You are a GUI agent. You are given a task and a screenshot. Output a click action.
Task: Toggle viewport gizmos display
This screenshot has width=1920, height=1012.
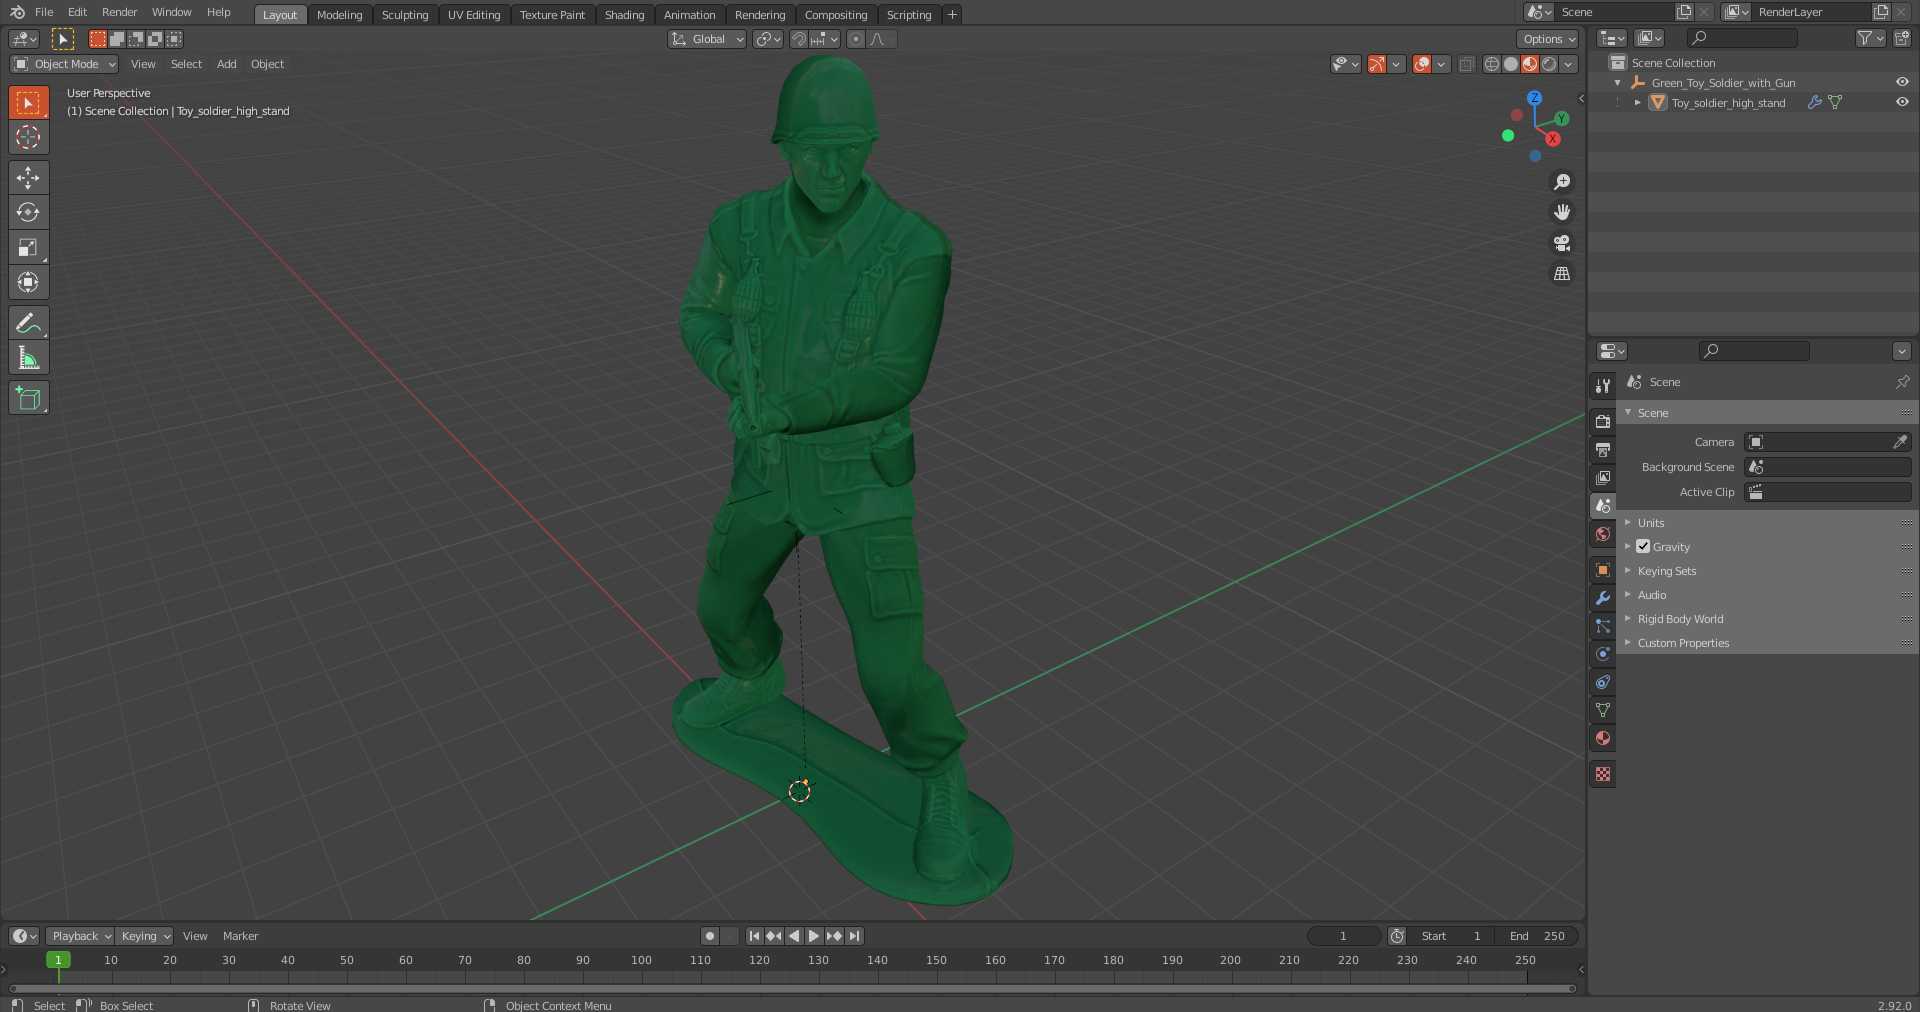click(1377, 64)
